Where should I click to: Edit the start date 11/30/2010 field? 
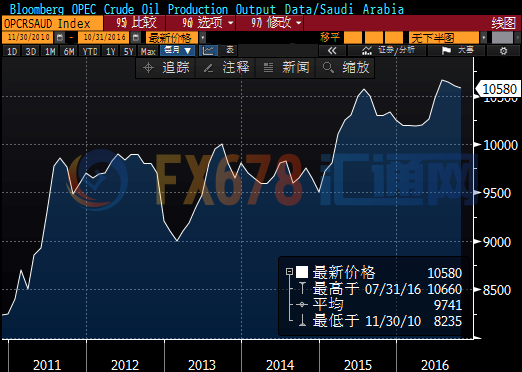point(28,37)
